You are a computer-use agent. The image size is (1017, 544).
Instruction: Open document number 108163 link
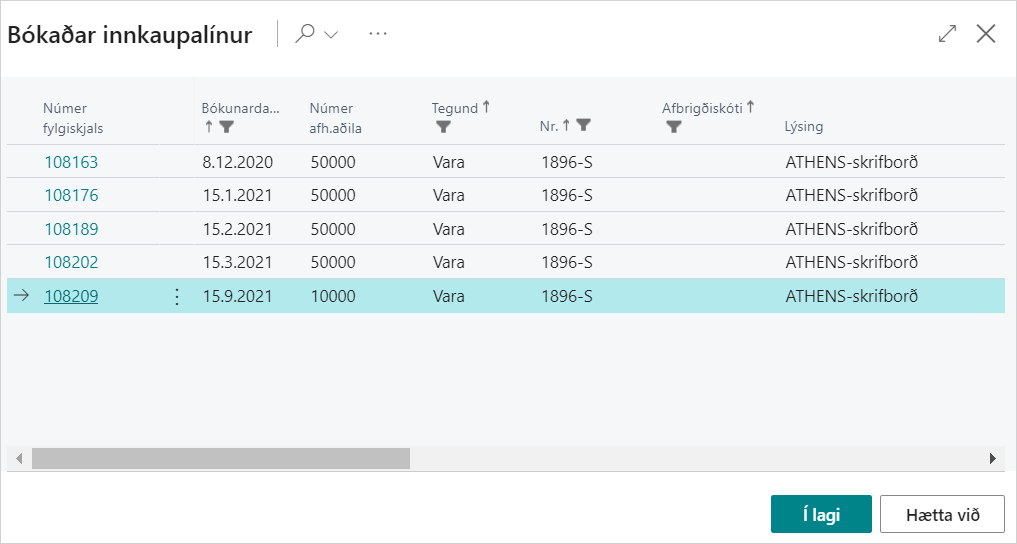coord(71,162)
